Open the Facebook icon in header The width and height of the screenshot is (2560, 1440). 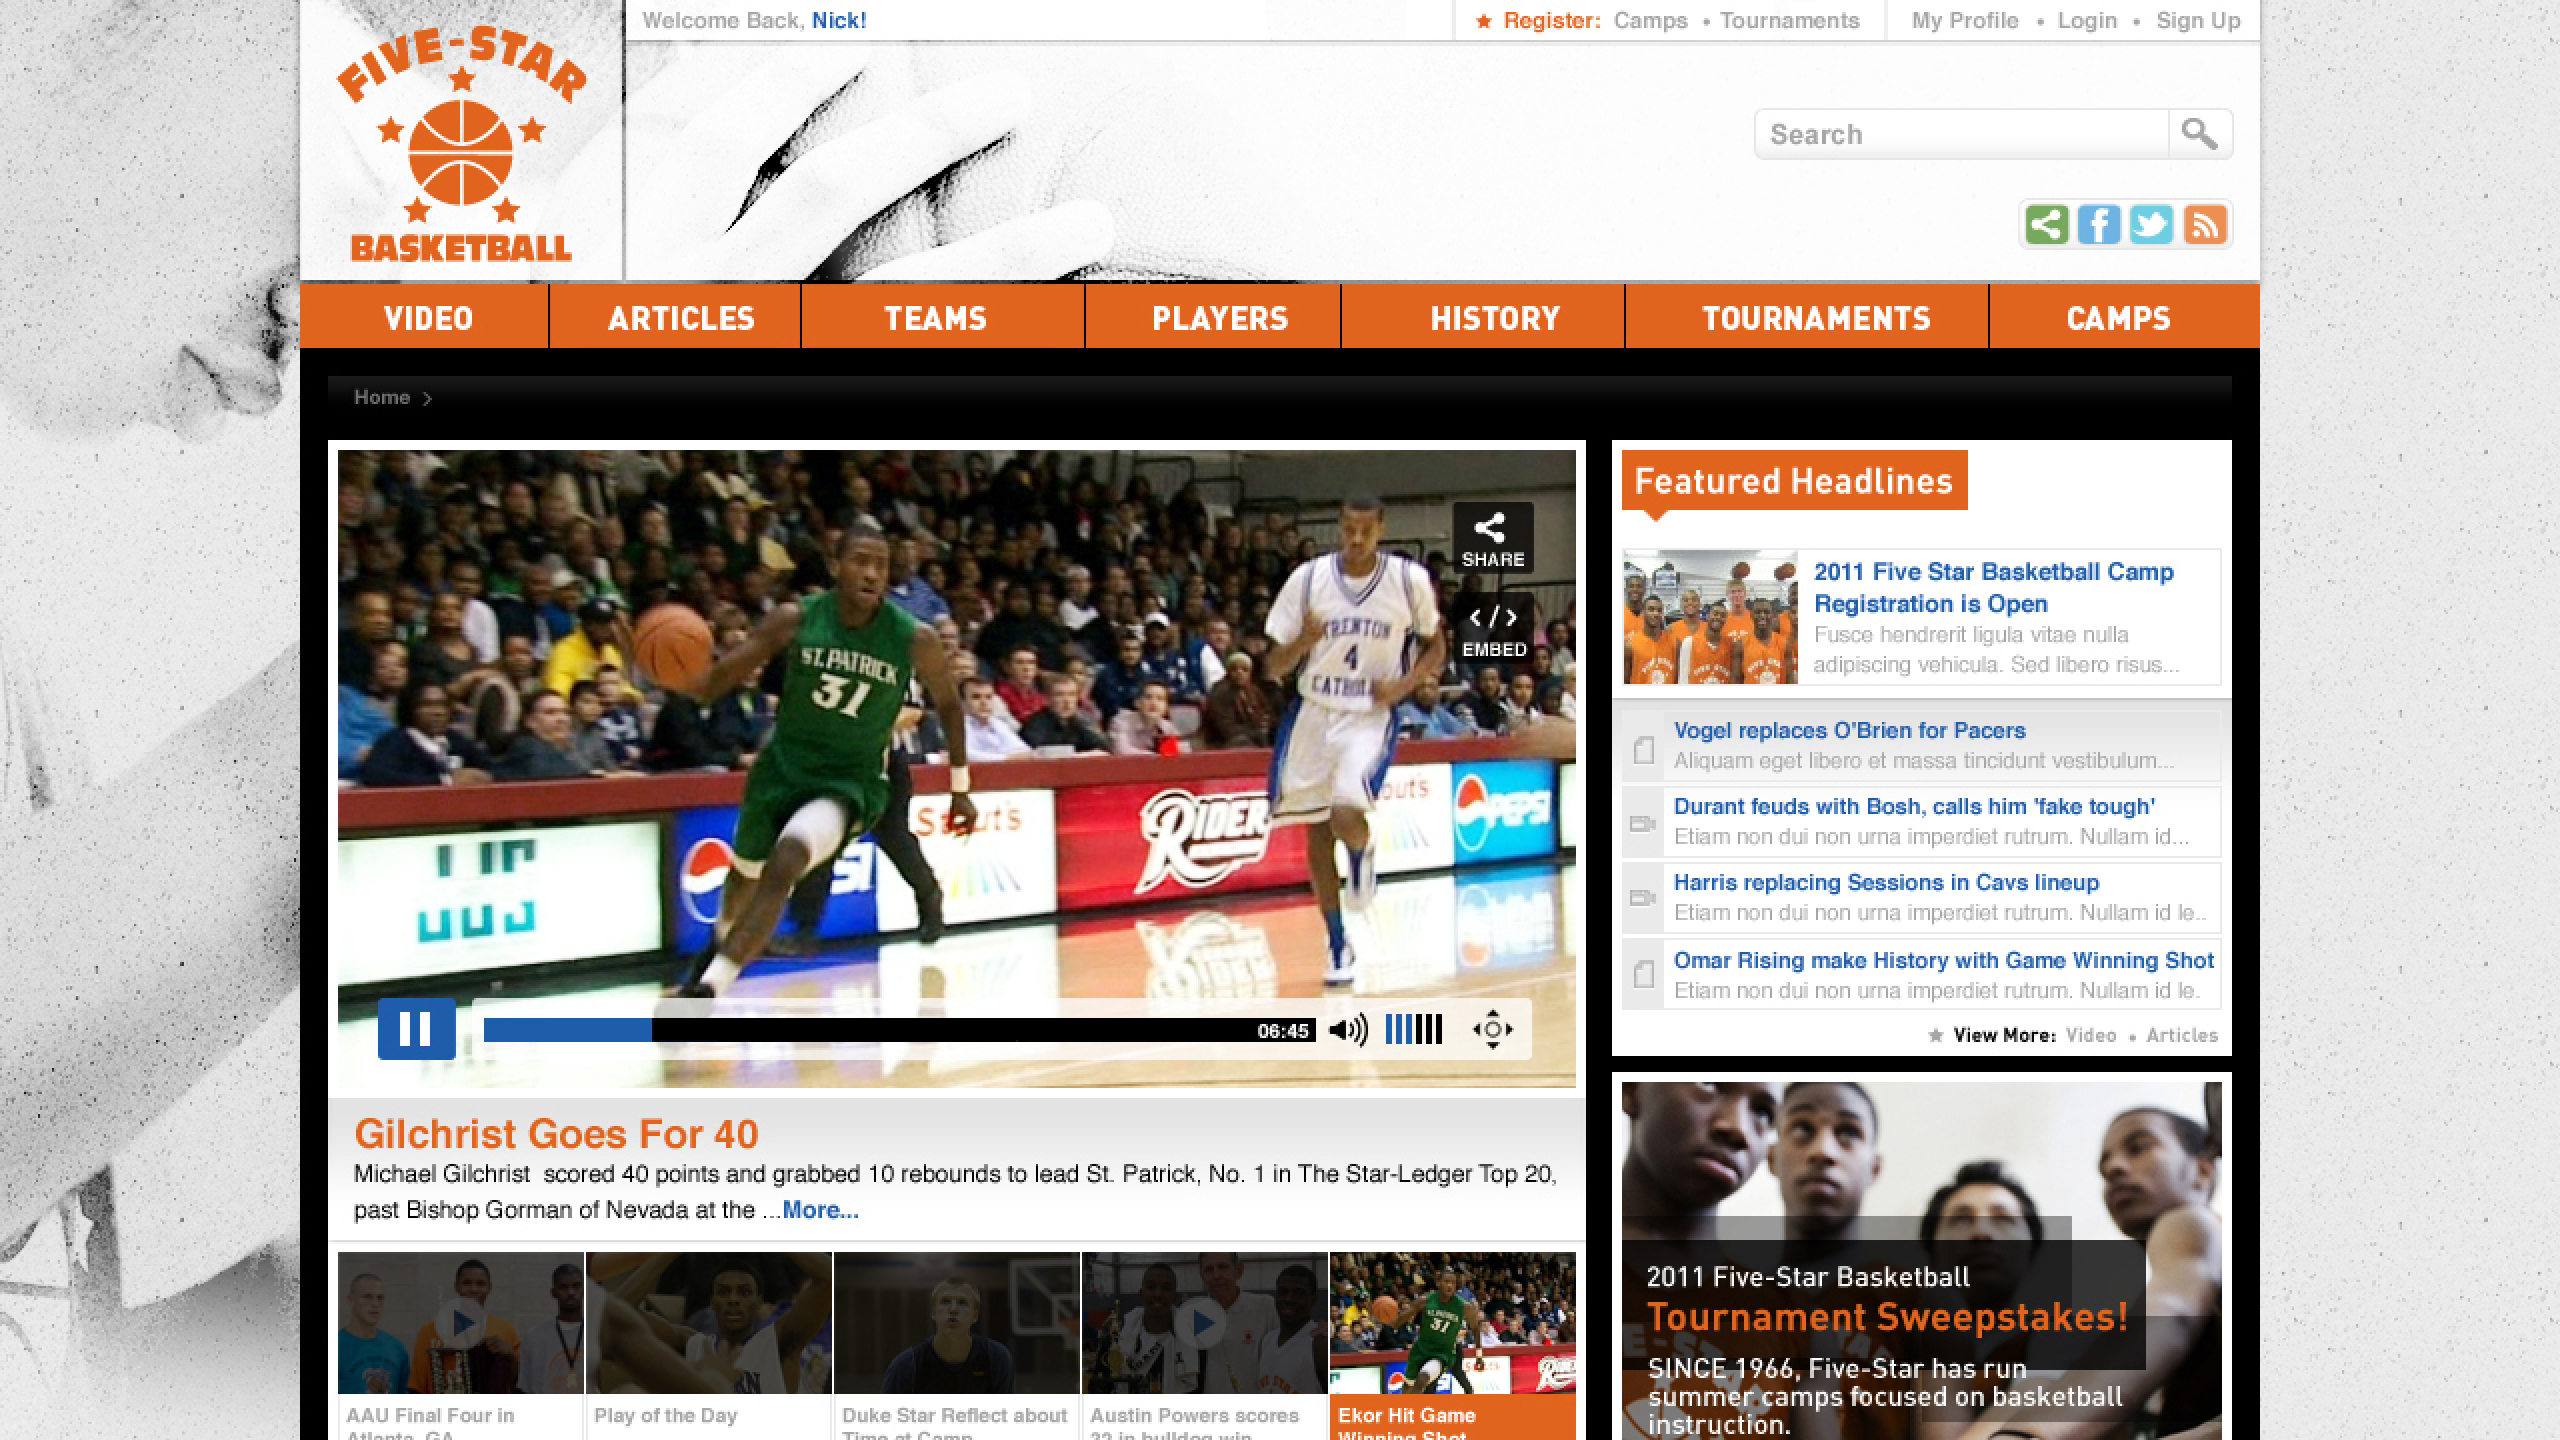(x=2098, y=224)
